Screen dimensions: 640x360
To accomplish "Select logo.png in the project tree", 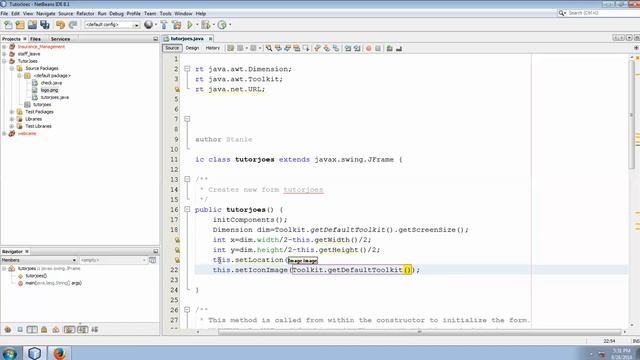I will click(x=49, y=90).
